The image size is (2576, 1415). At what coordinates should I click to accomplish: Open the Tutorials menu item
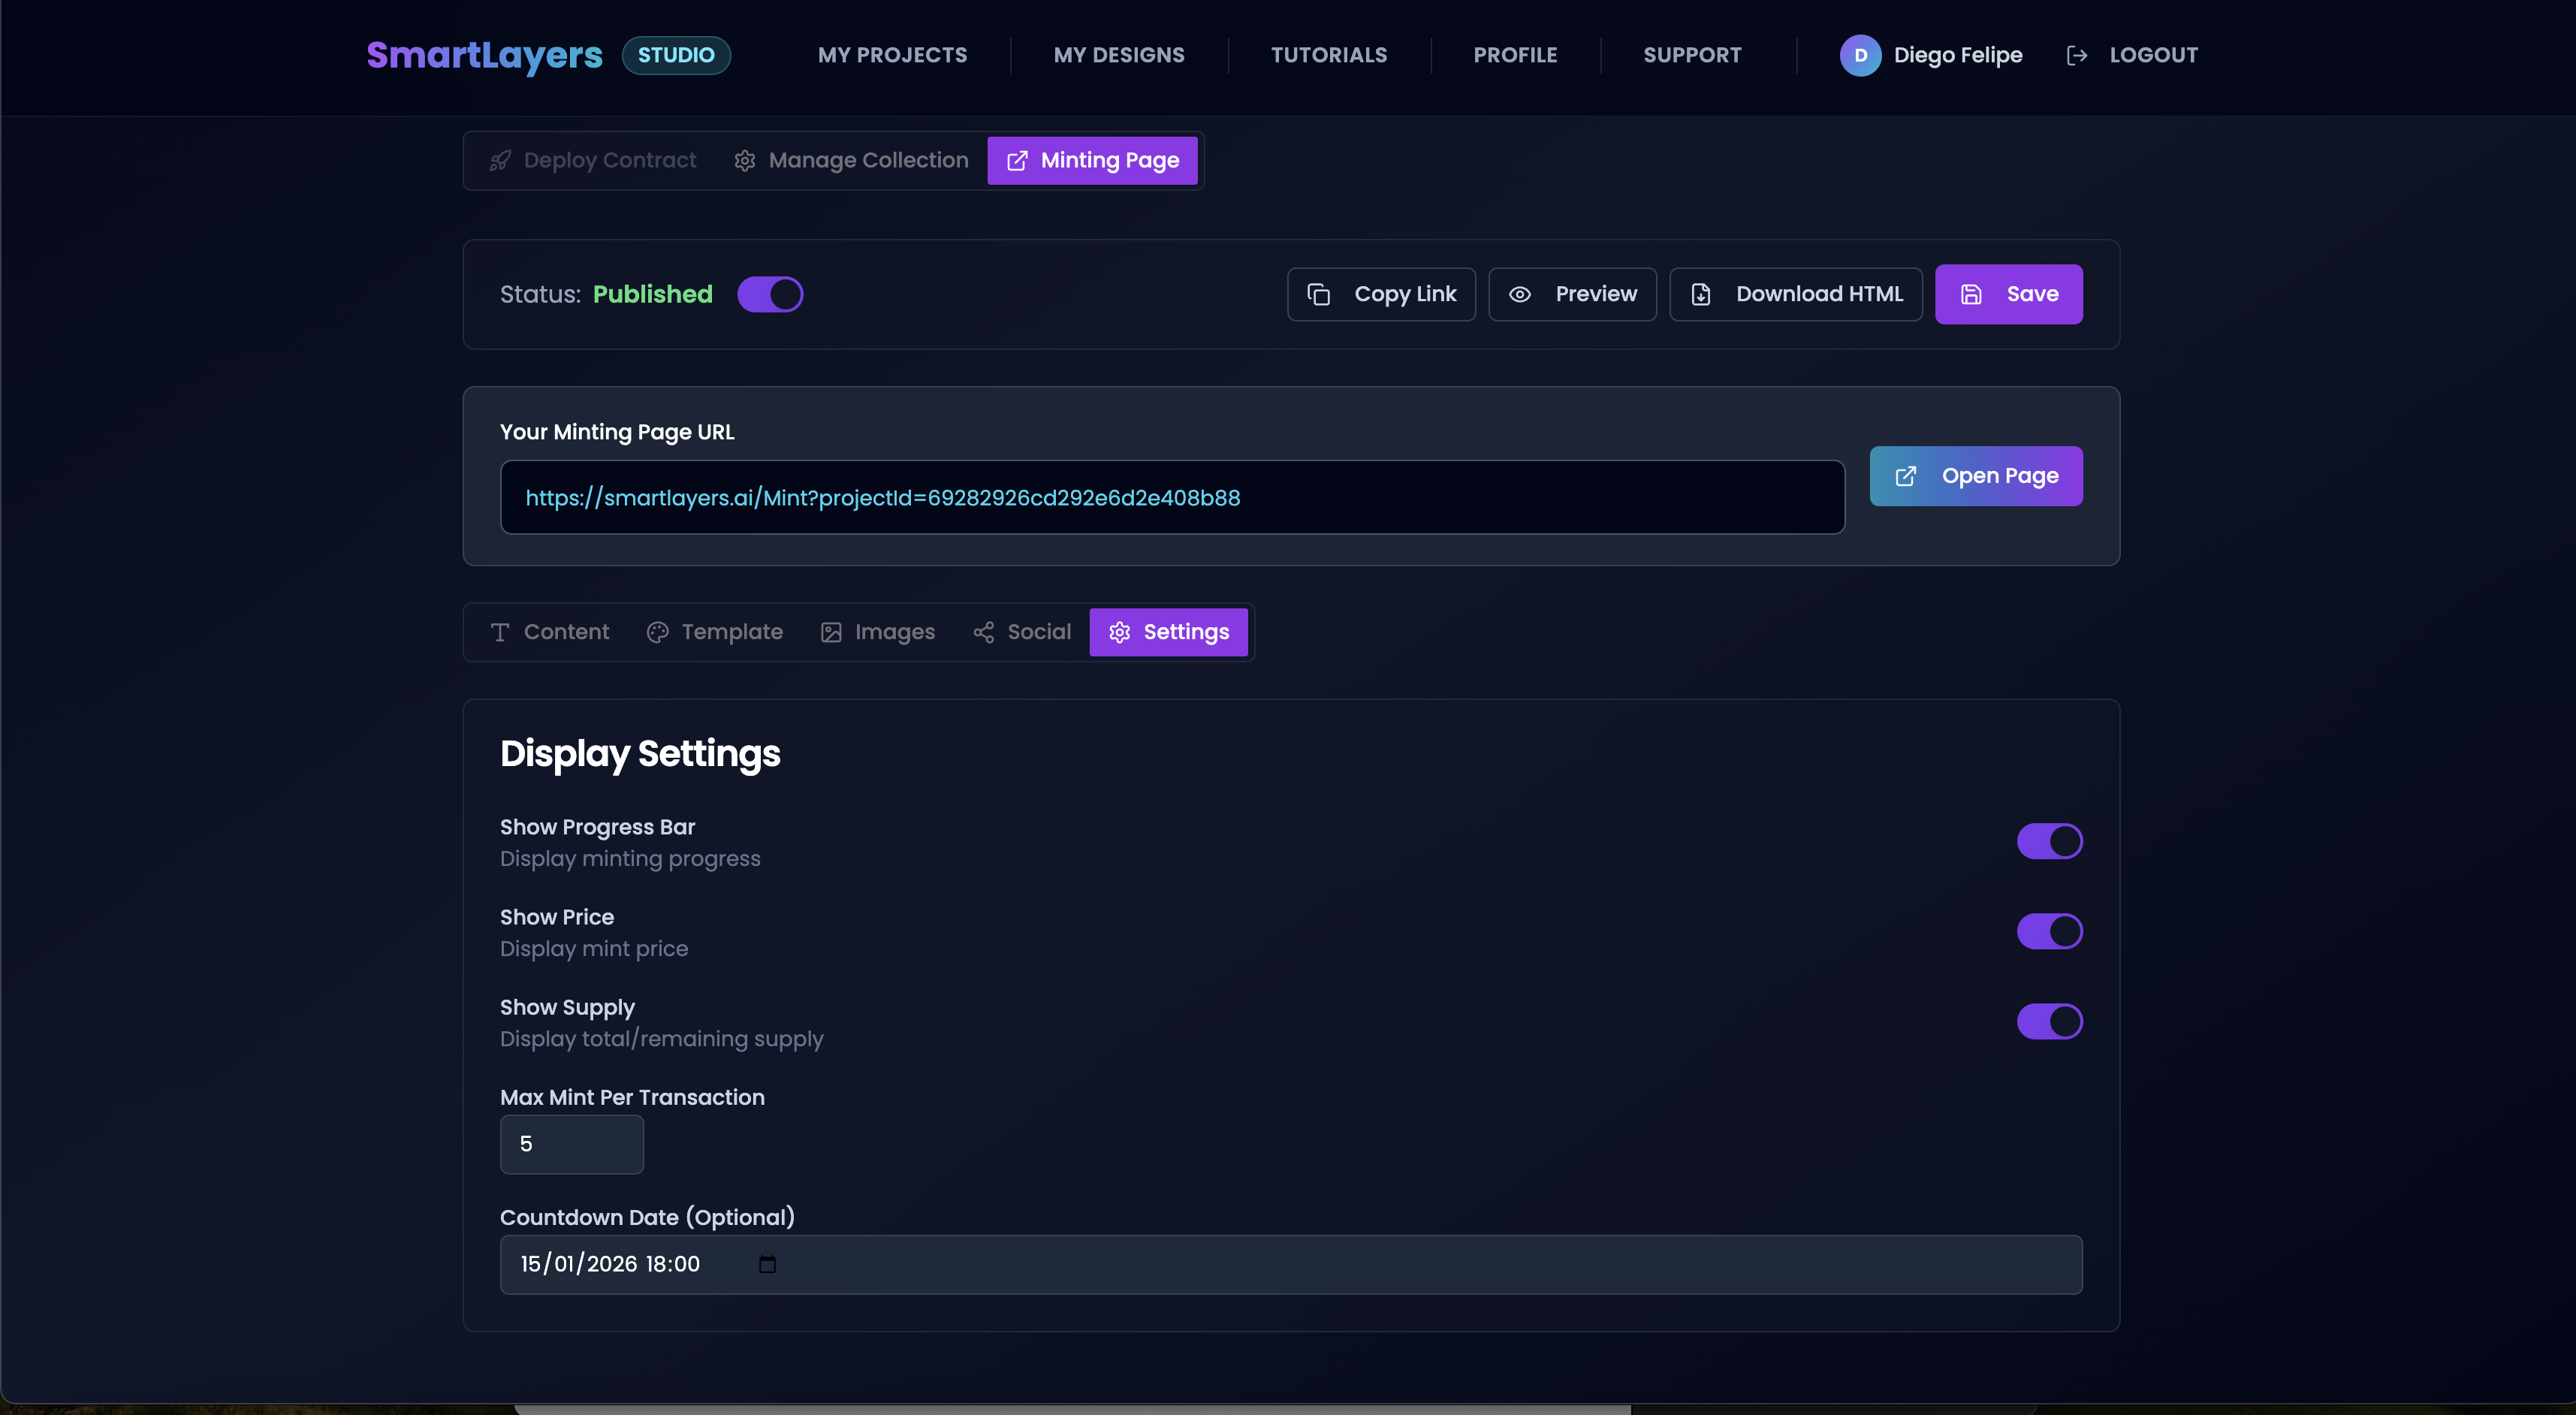tap(1329, 55)
